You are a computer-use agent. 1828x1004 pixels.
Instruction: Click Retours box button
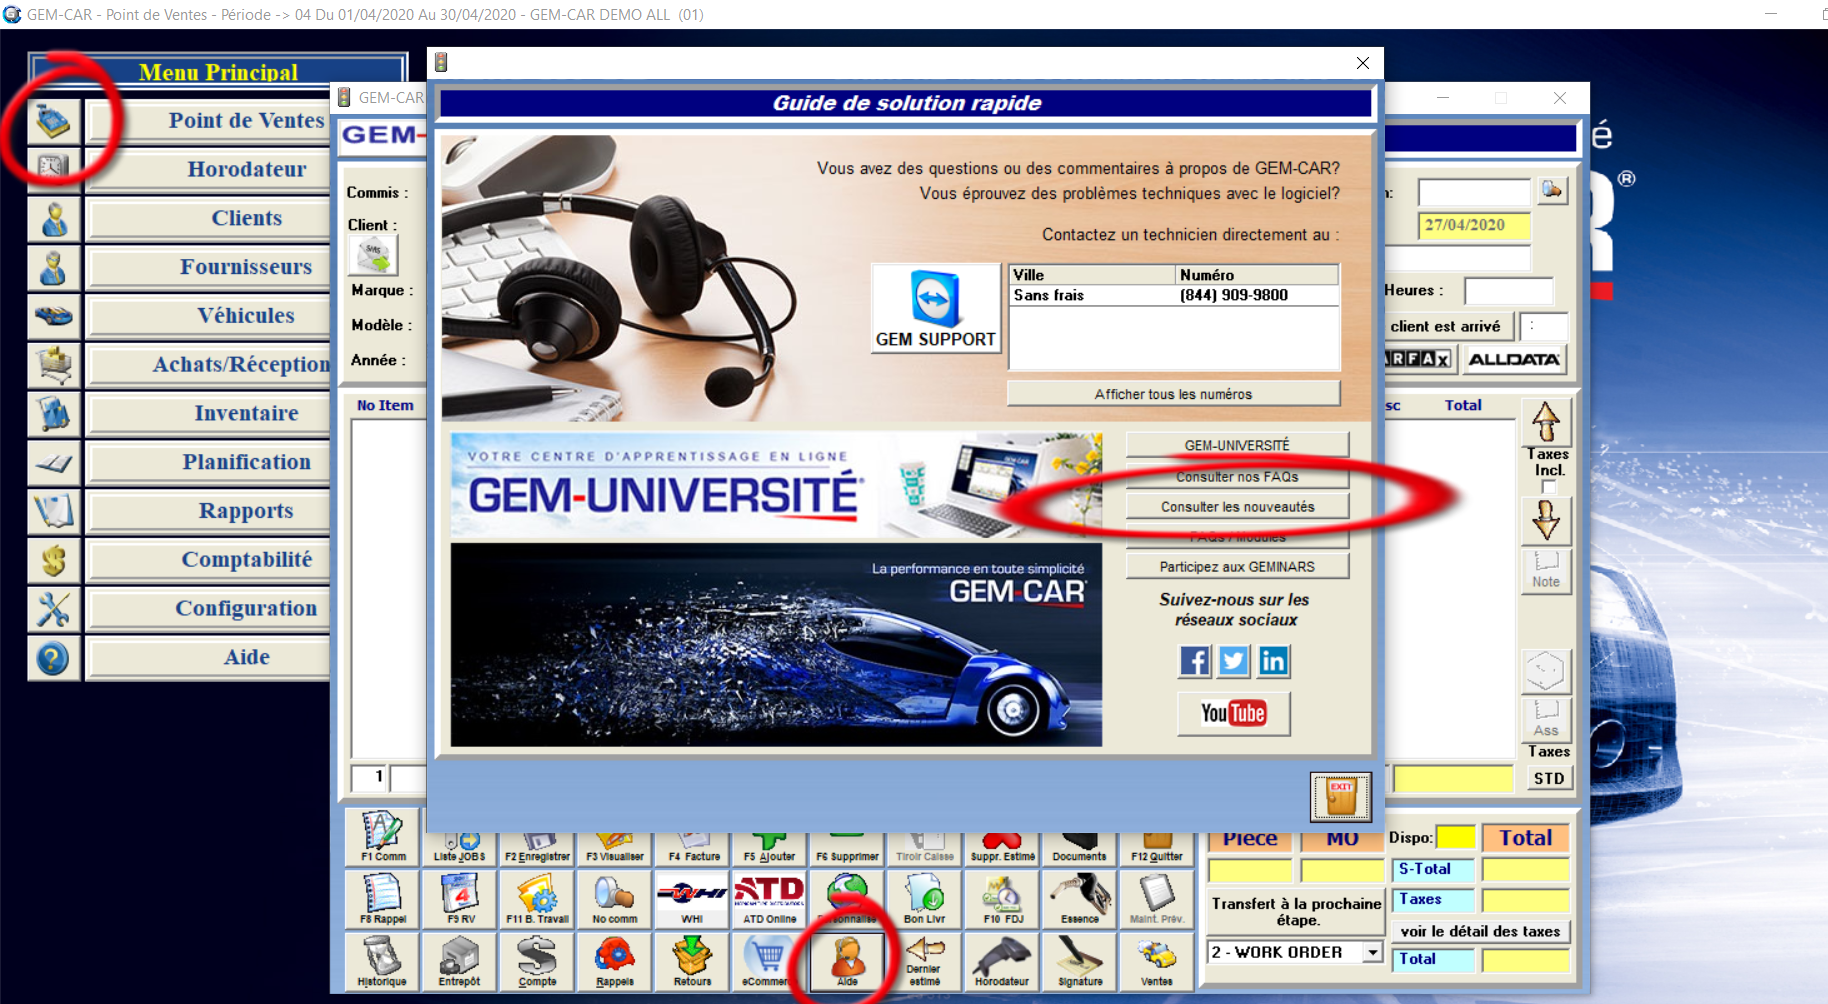tap(692, 961)
